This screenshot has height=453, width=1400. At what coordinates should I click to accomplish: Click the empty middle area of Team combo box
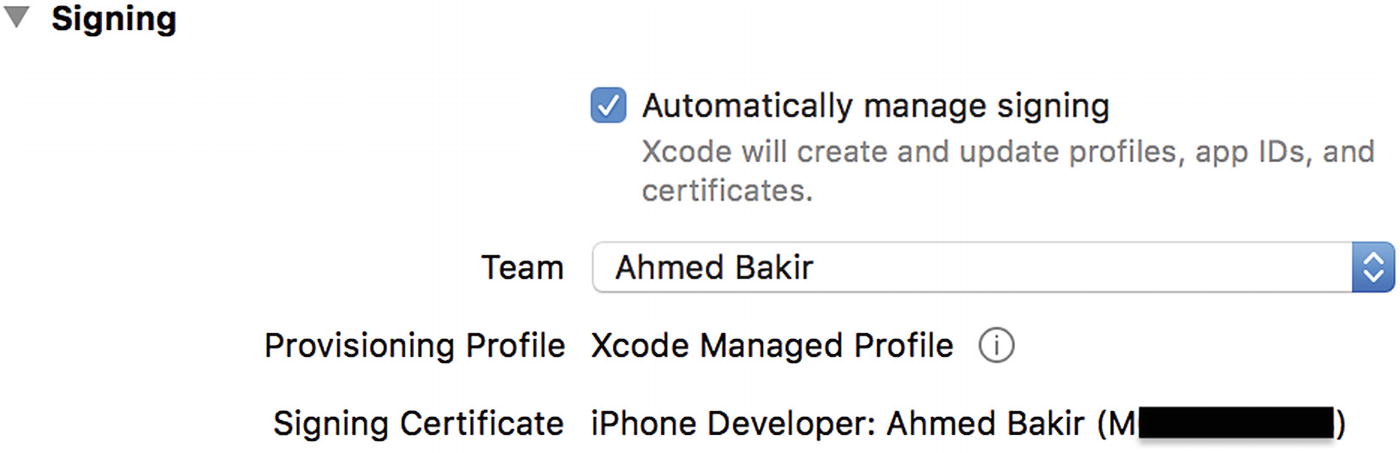click(x=1080, y=267)
